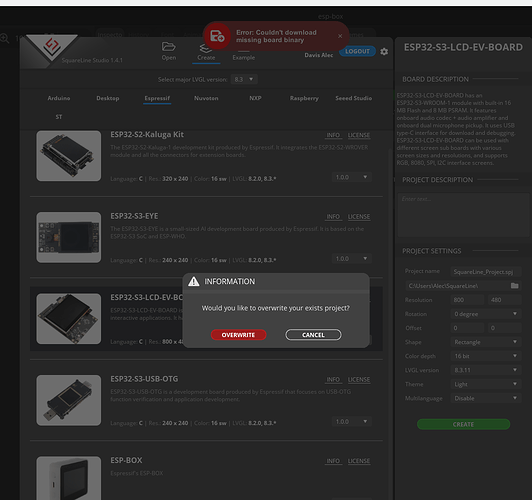Click the Project name input field

486,272
